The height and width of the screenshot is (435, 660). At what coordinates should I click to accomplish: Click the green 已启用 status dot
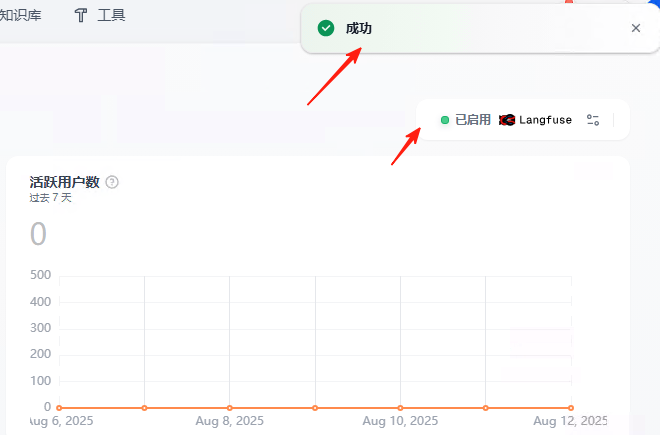click(x=445, y=120)
